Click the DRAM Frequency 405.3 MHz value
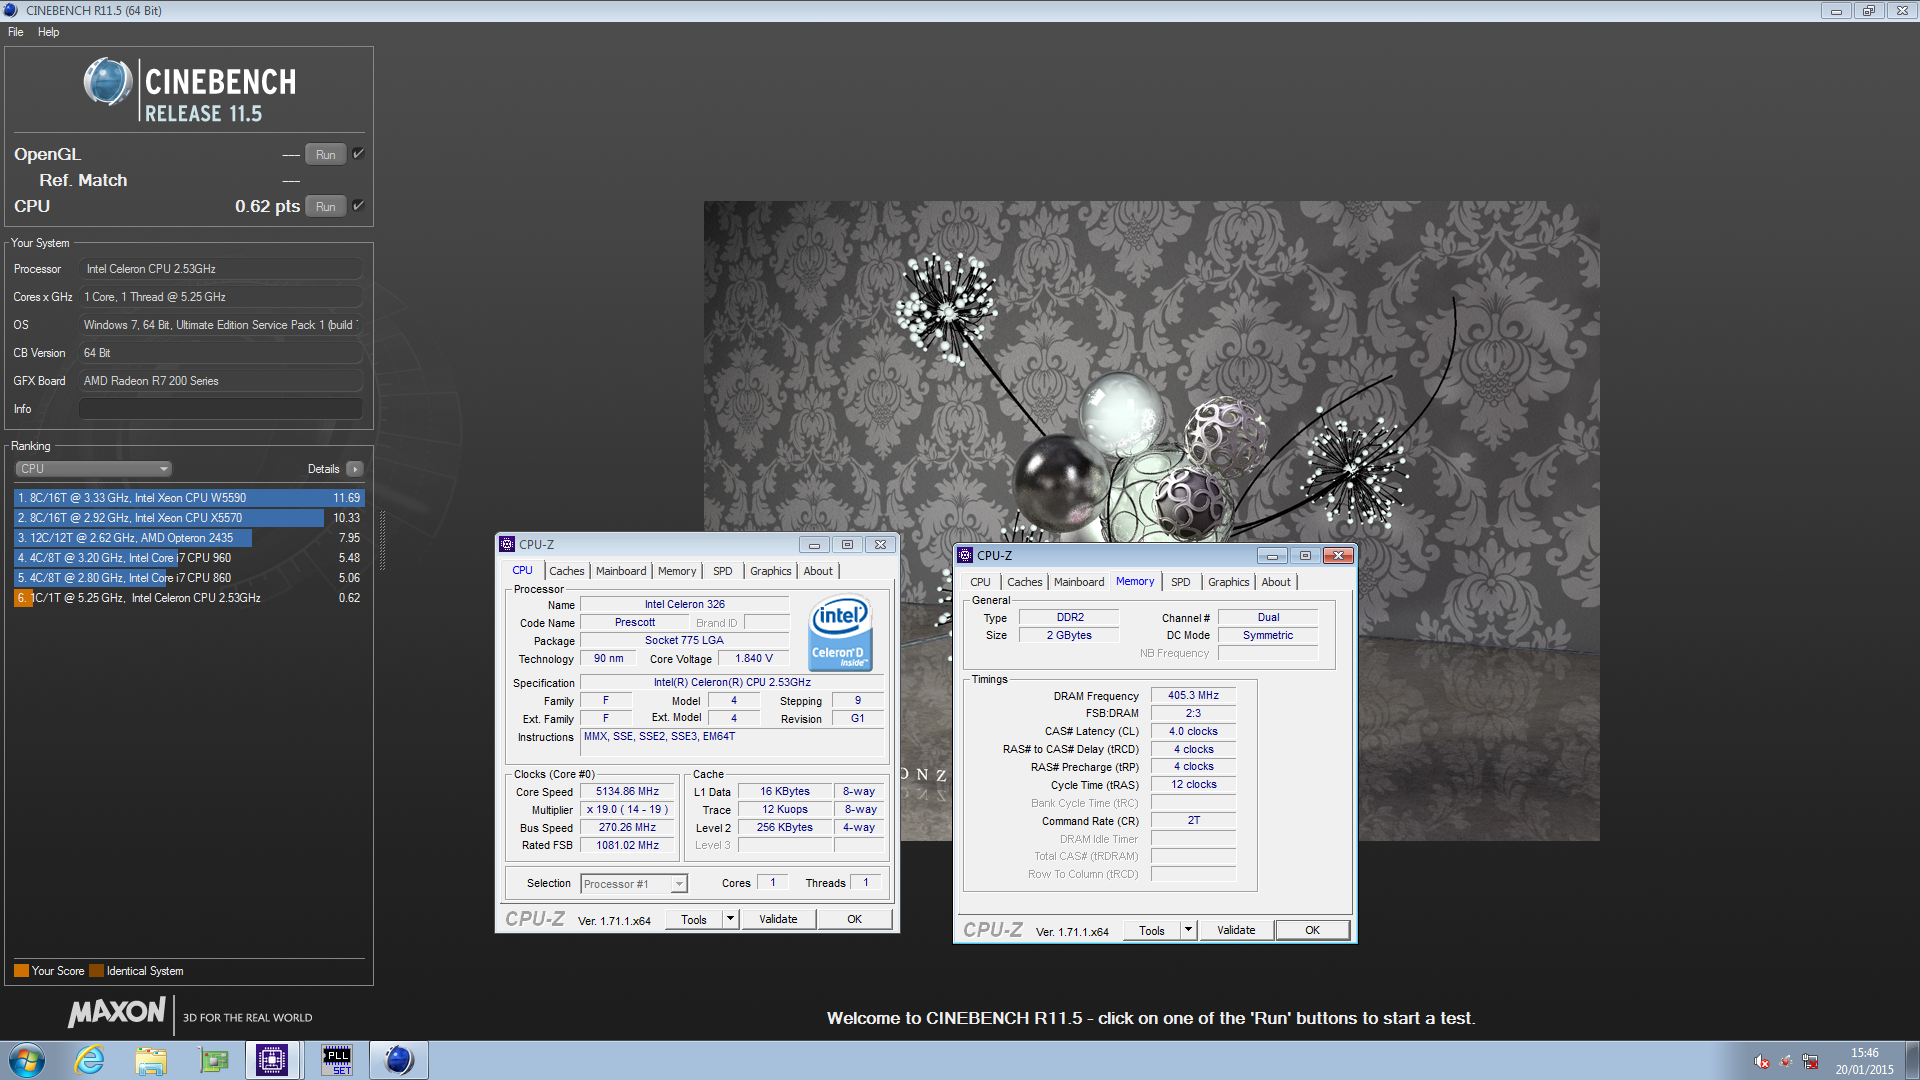Image resolution: width=1920 pixels, height=1080 pixels. pyautogui.click(x=1193, y=695)
